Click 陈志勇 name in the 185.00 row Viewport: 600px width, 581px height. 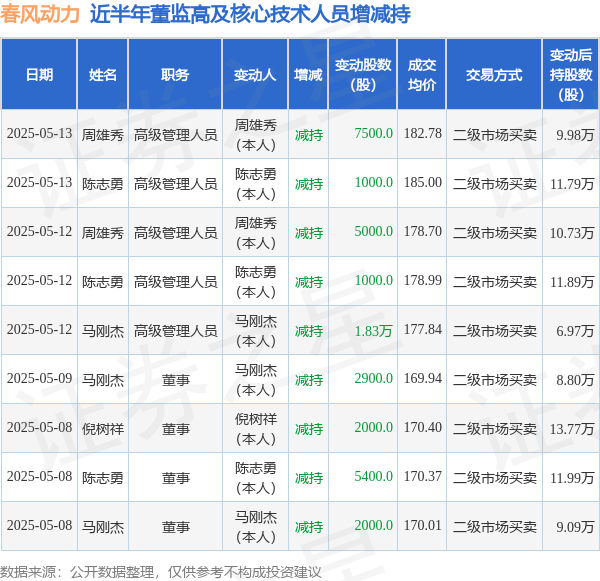click(103, 184)
